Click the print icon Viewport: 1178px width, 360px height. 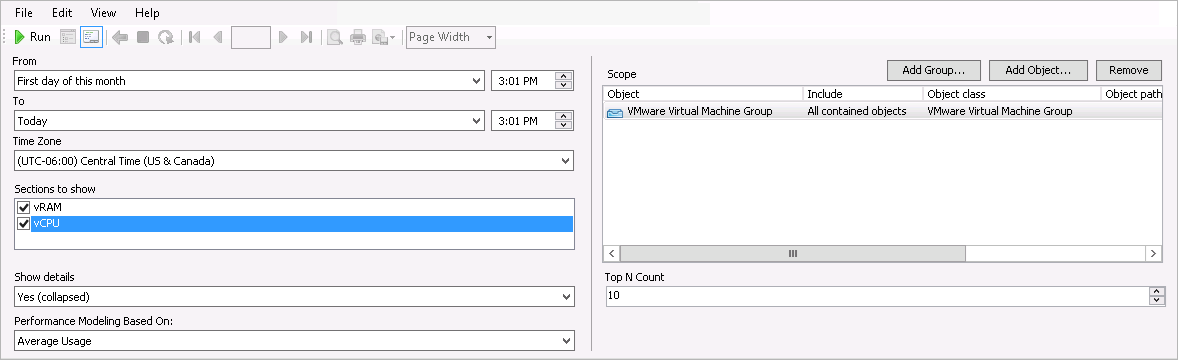coord(358,37)
